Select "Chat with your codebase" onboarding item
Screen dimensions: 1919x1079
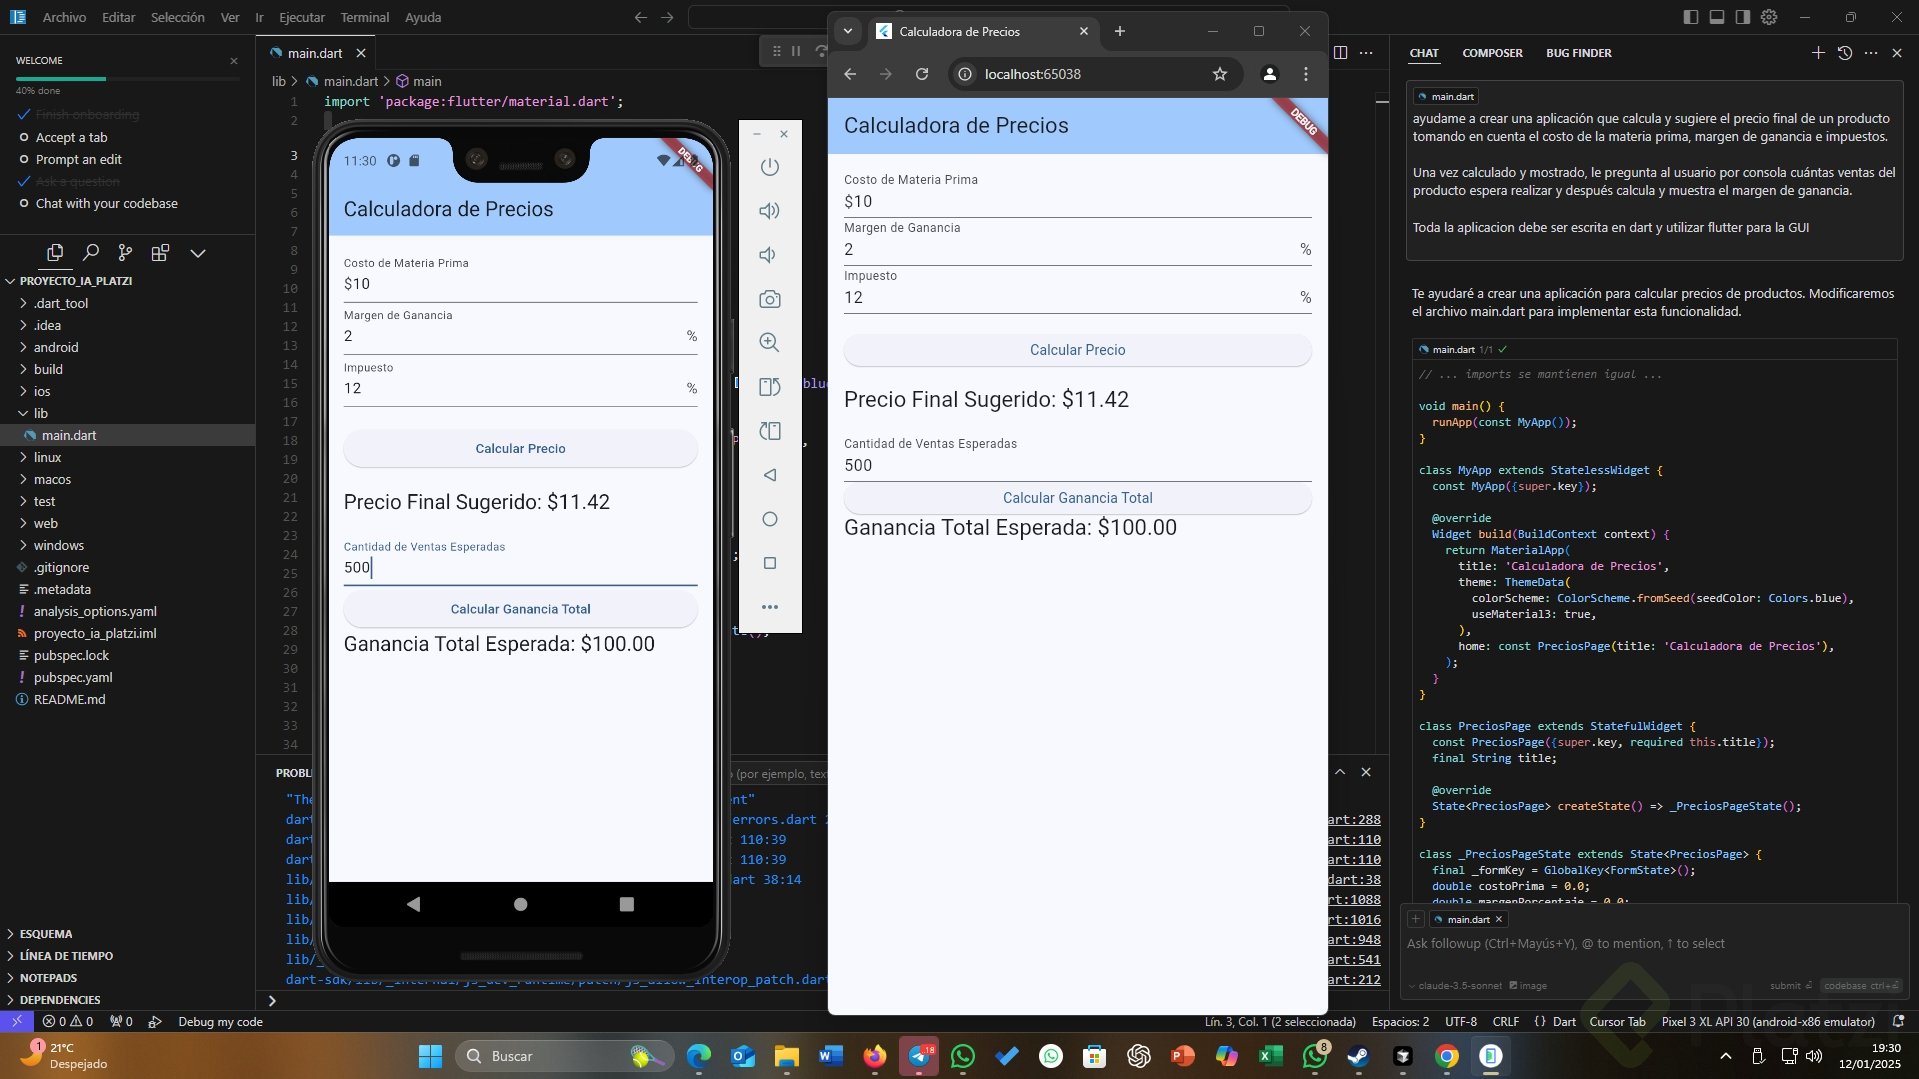pyautogui.click(x=106, y=204)
